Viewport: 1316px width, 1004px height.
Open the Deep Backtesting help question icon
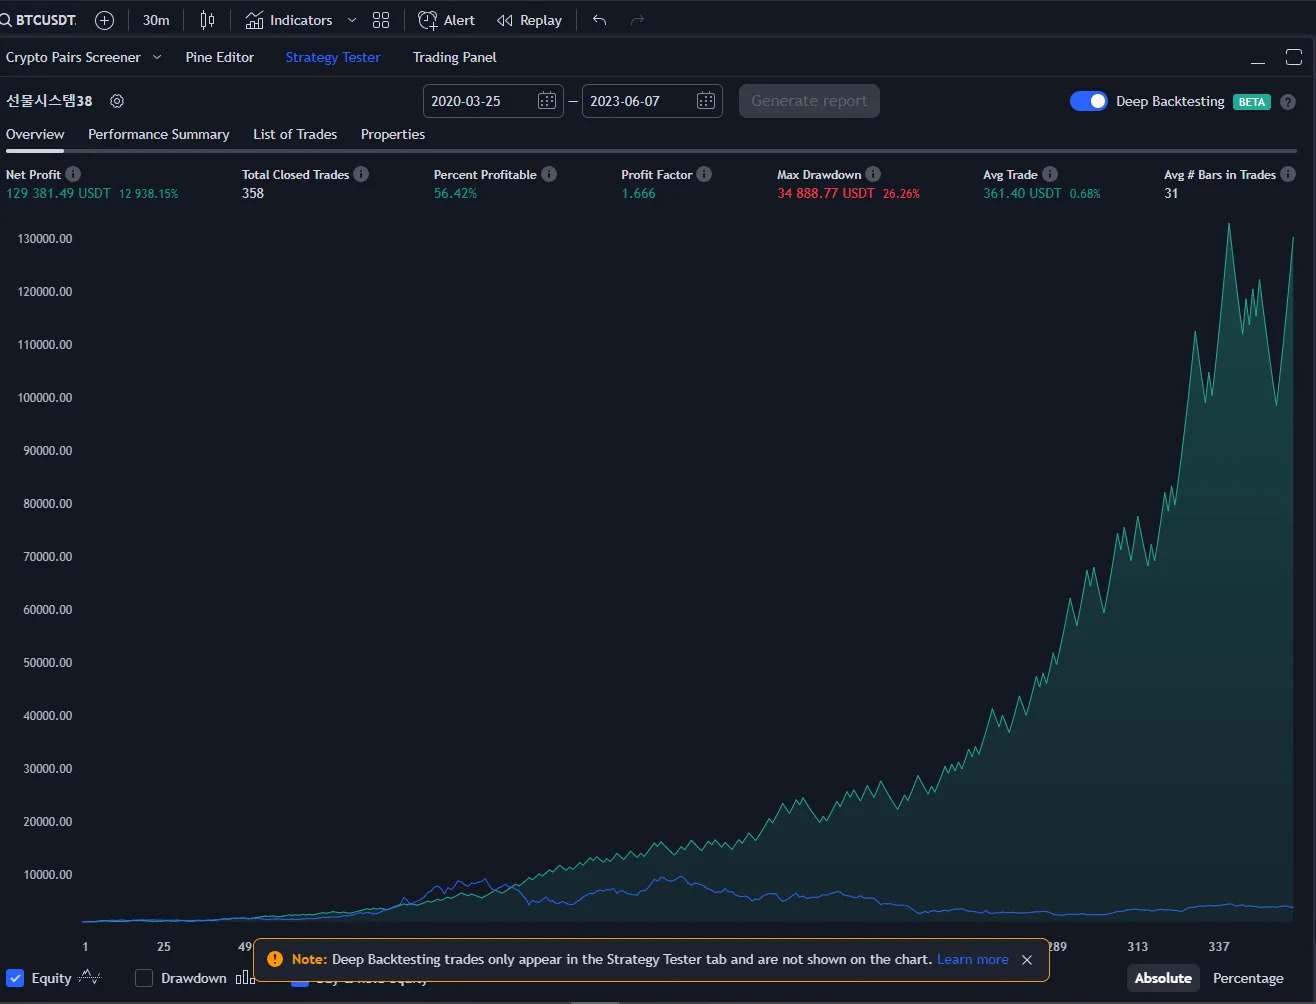pos(1288,102)
